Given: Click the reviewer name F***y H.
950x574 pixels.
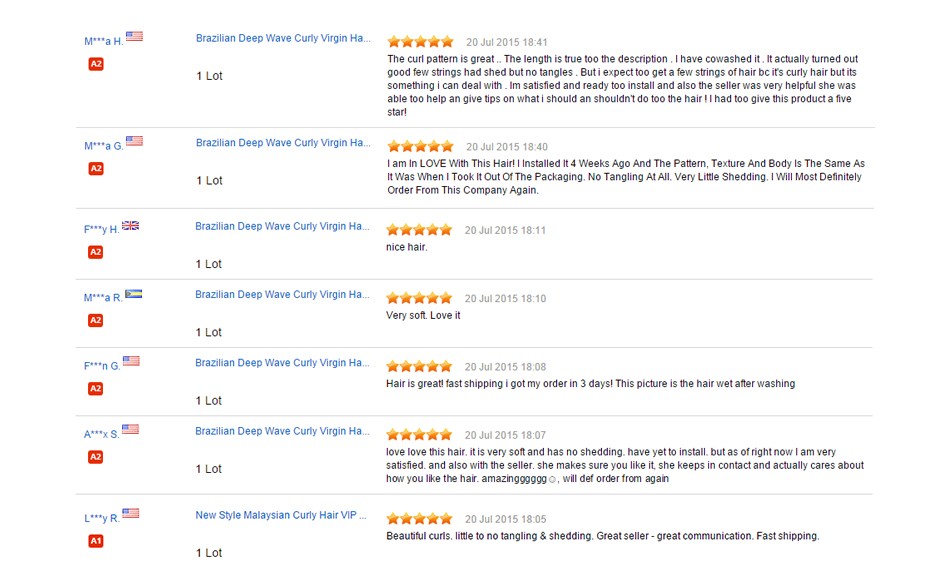Looking at the screenshot, I should [x=101, y=230].
